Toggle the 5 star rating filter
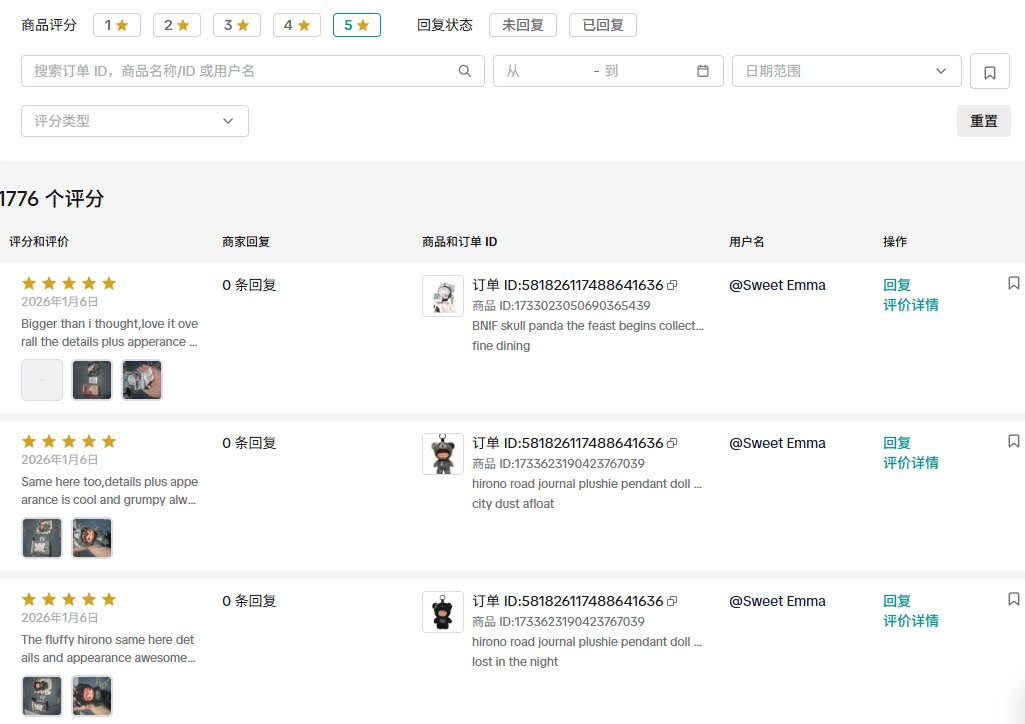This screenshot has height=724, width=1025. point(356,25)
